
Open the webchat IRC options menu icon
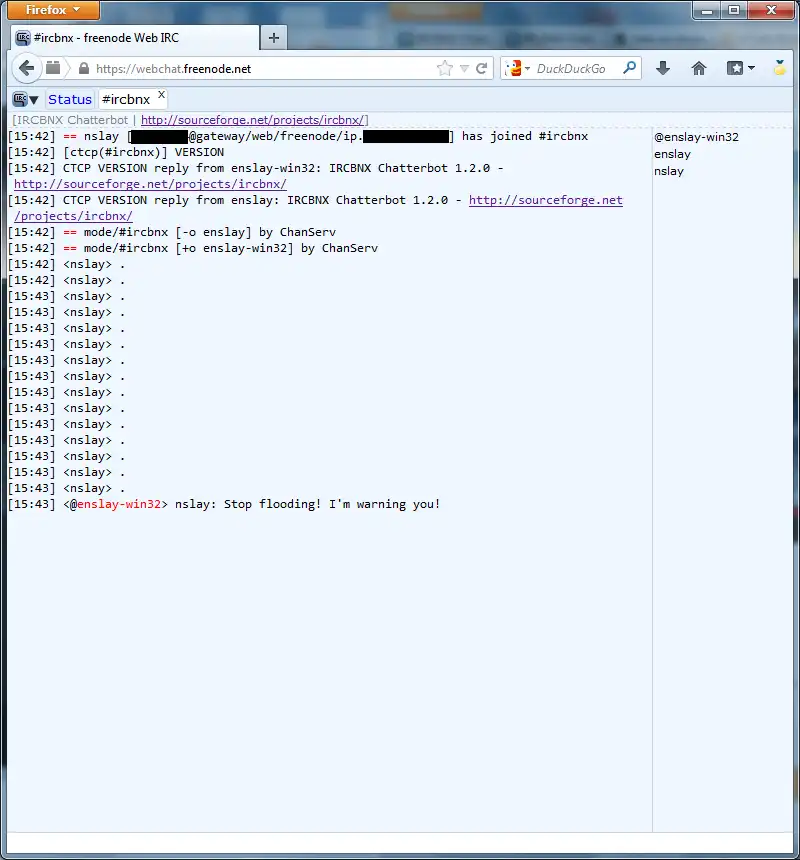pyautogui.click(x=25, y=99)
